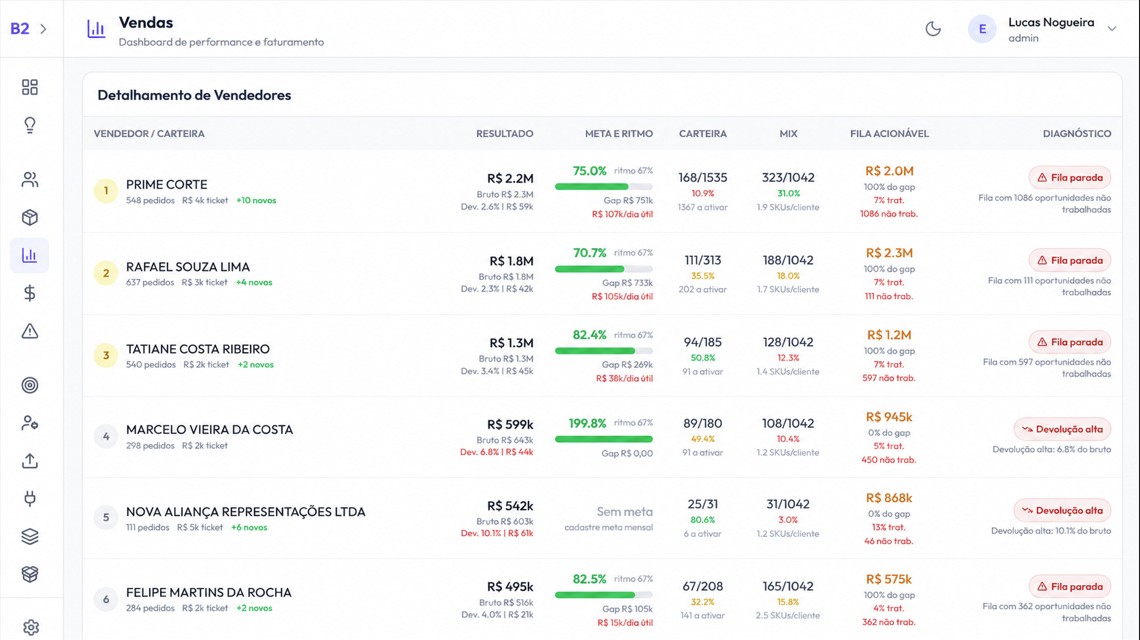Select the FELIPE MARTINS DA ROCHA vendor name
The width and height of the screenshot is (1140, 640).
pos(209,593)
